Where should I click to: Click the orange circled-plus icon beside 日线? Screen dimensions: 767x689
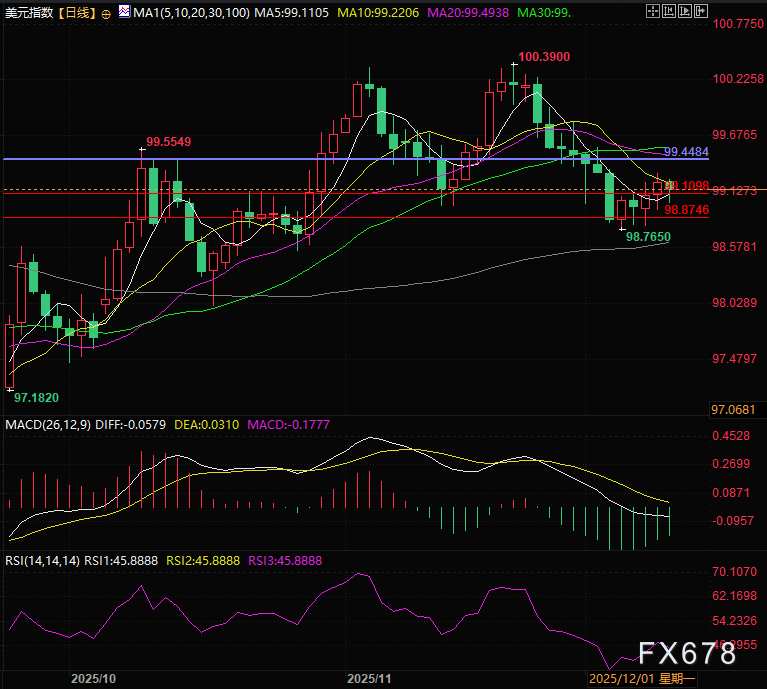pyautogui.click(x=107, y=13)
